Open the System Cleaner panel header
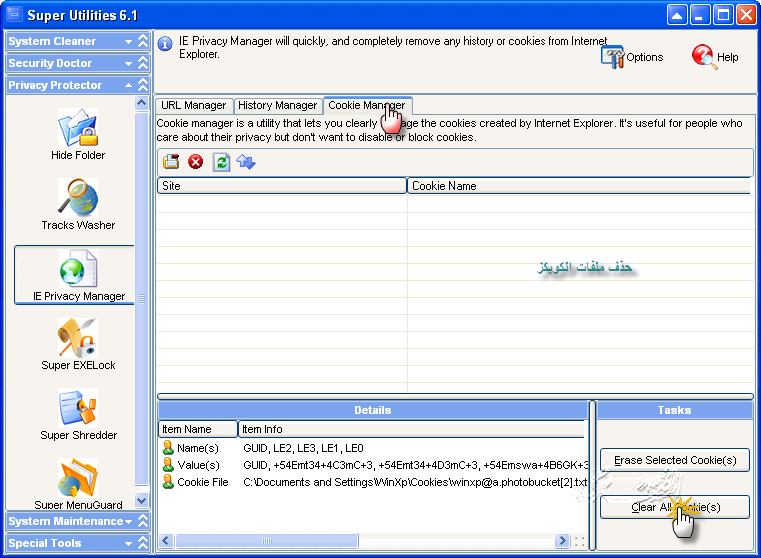The height and width of the screenshot is (558, 761). point(78,41)
